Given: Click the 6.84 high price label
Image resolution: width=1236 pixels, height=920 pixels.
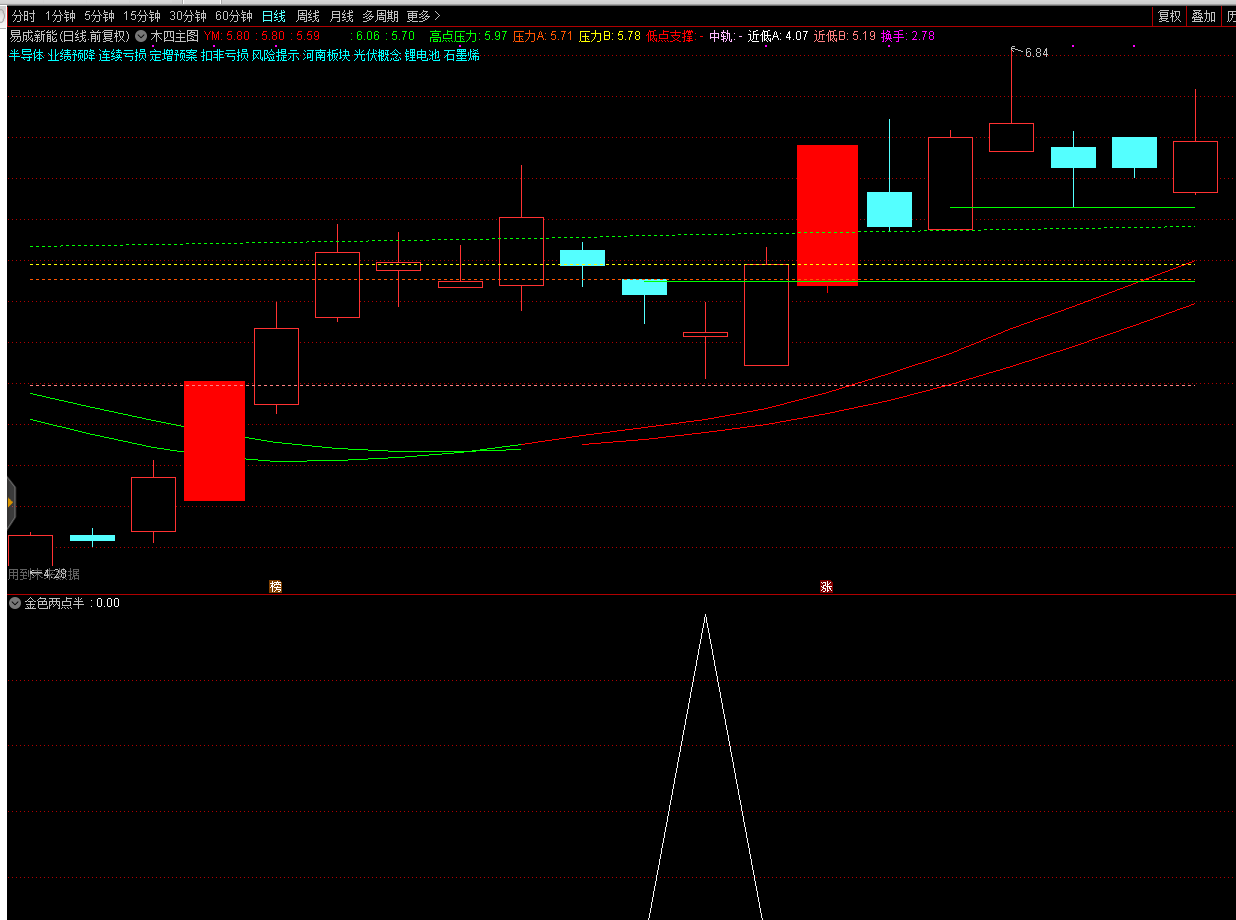Looking at the screenshot, I should 1036,52.
